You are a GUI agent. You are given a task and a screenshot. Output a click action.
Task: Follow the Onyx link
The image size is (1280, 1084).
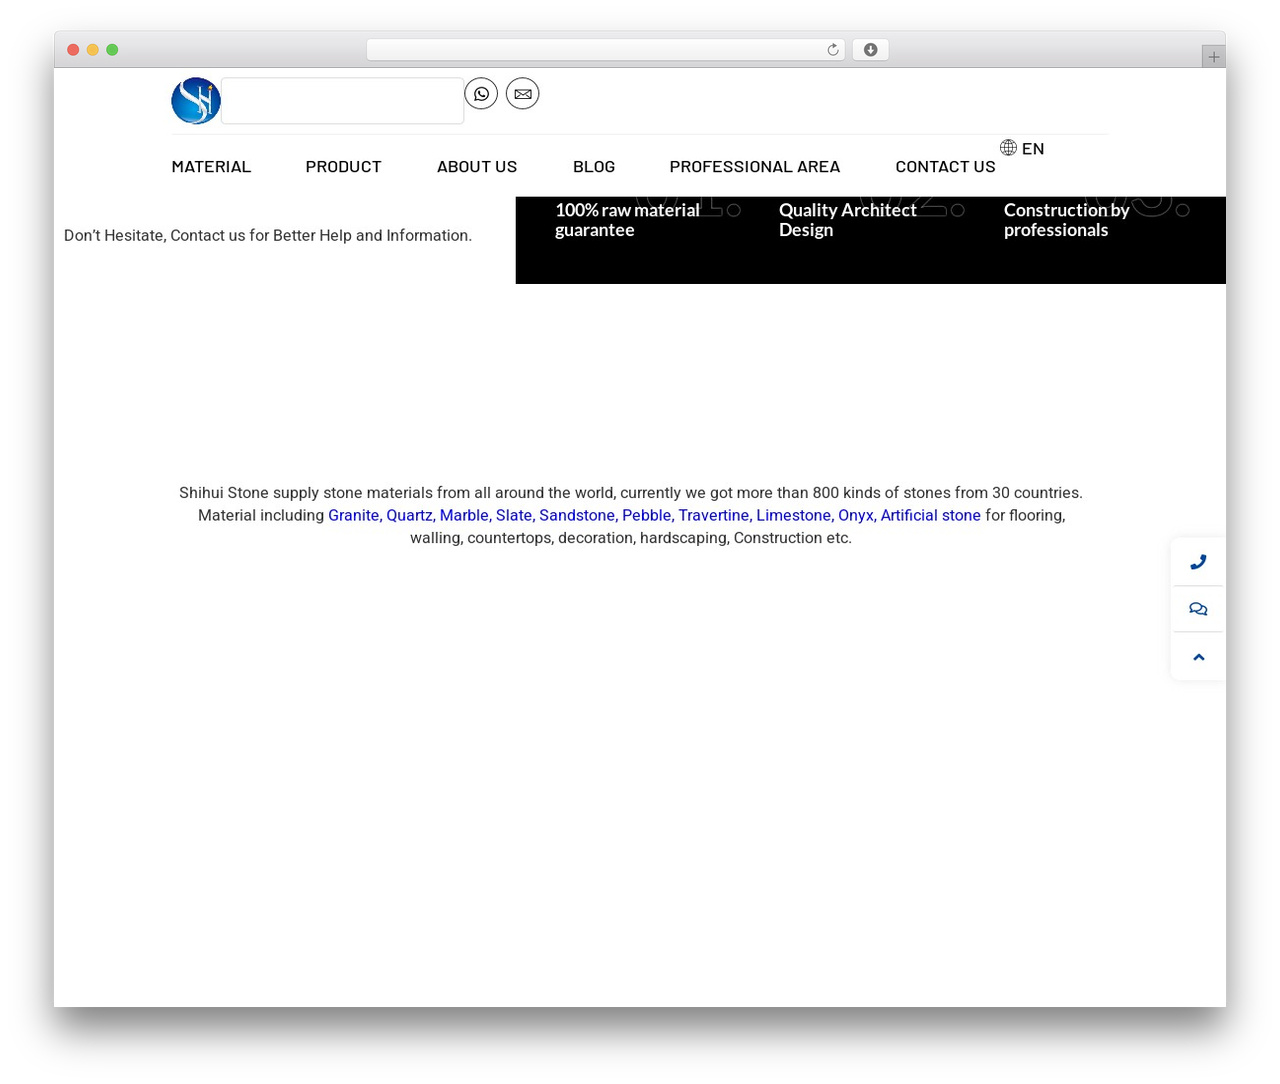[x=857, y=515]
